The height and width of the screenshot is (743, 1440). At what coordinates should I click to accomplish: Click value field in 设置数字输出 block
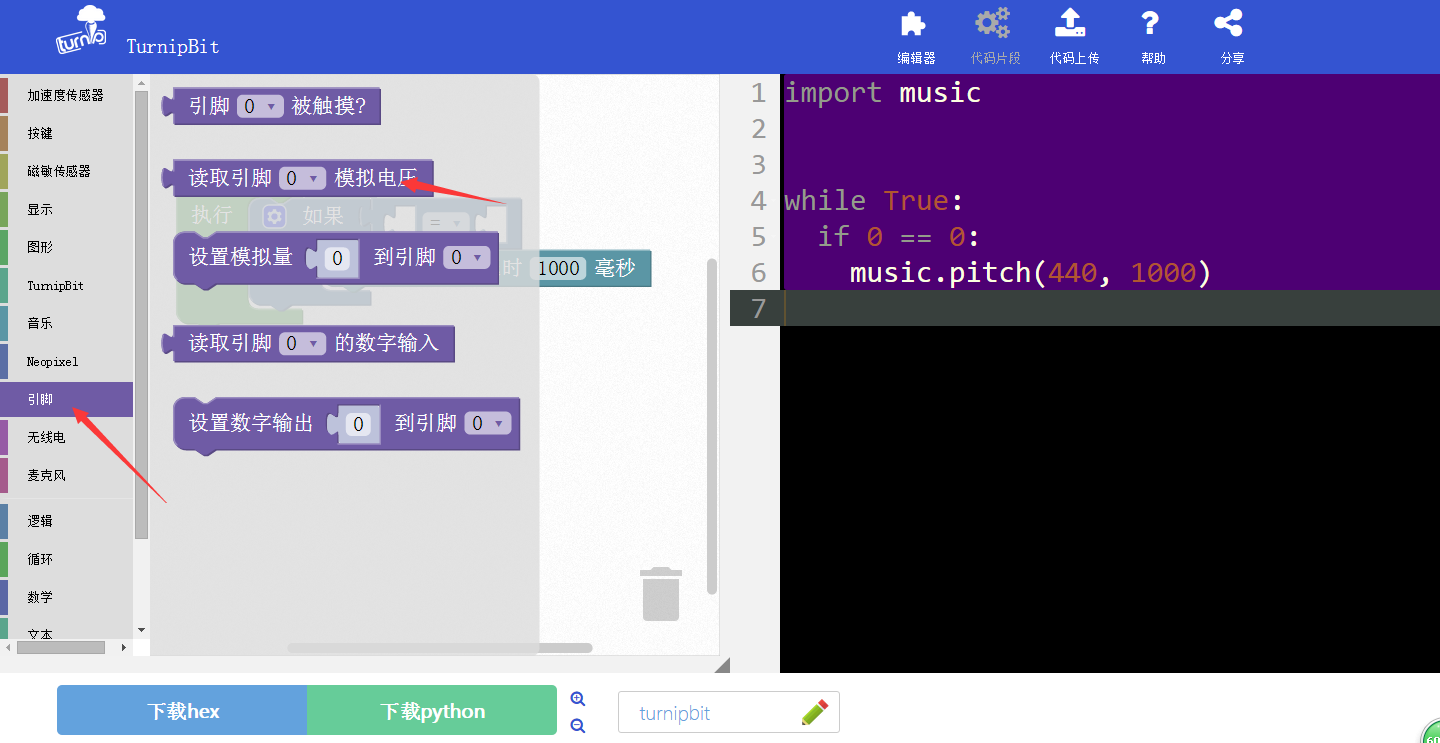tap(359, 425)
